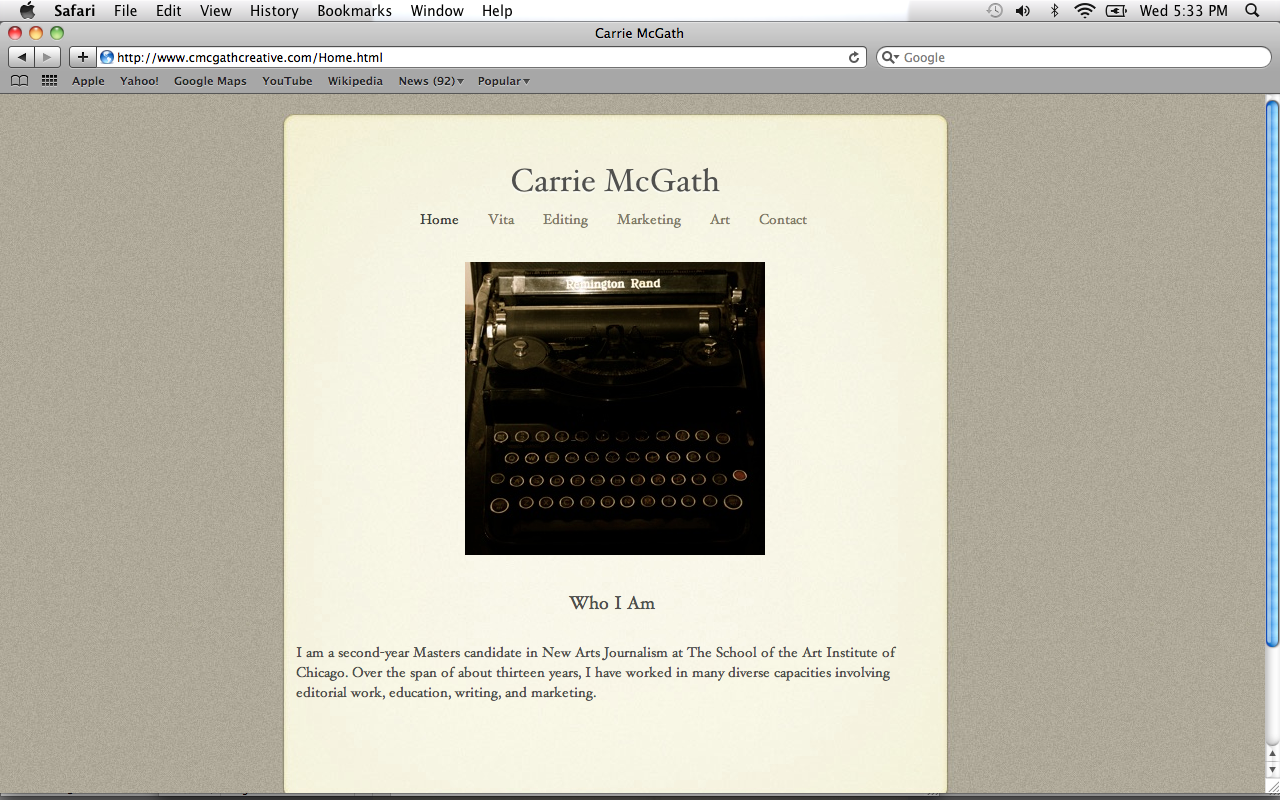The image size is (1280, 800).
Task: Click the volume speaker icon
Action: pyautogui.click(x=1023, y=11)
